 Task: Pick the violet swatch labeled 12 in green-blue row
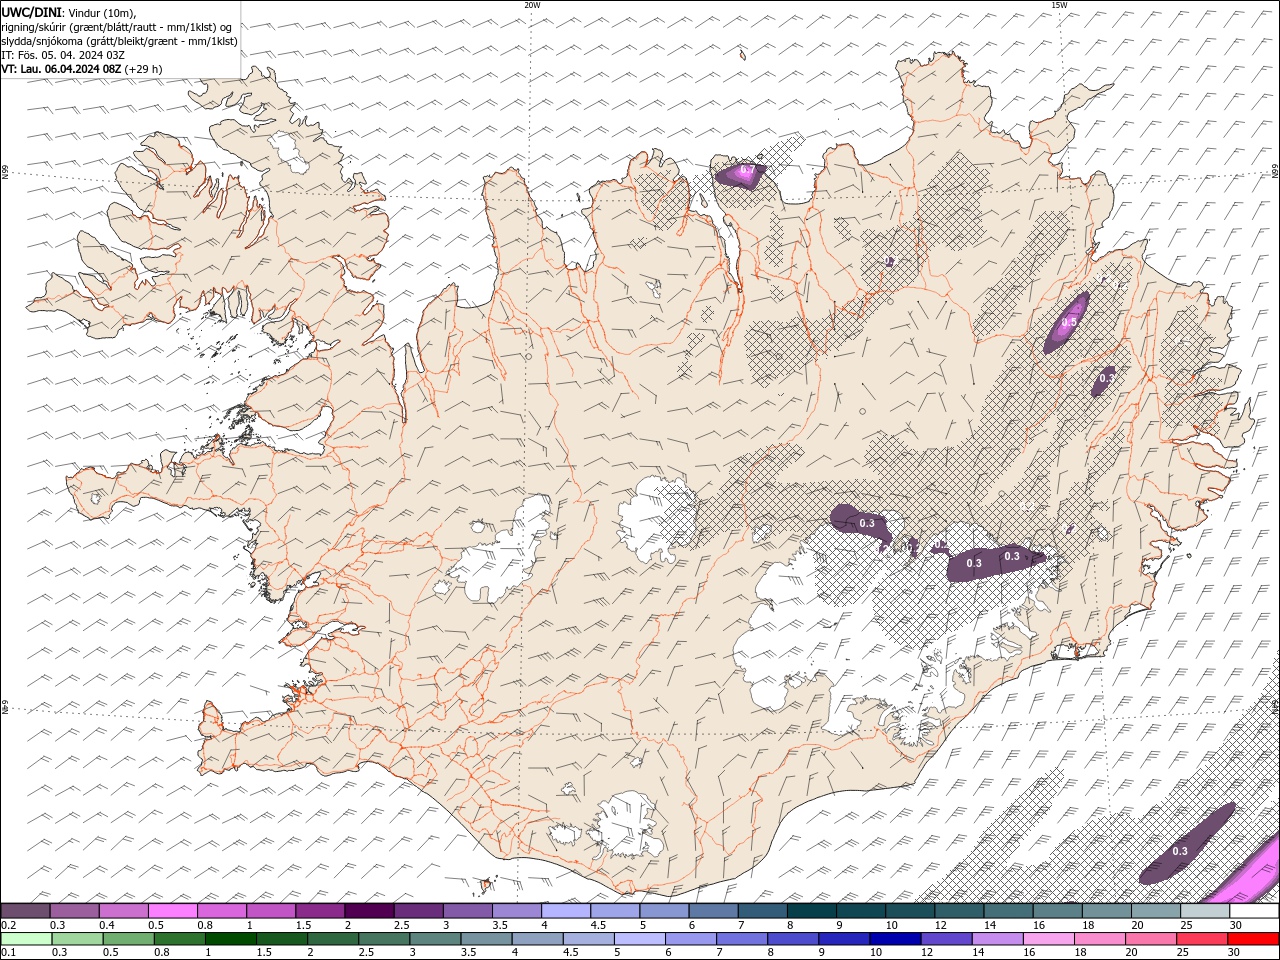click(946, 939)
